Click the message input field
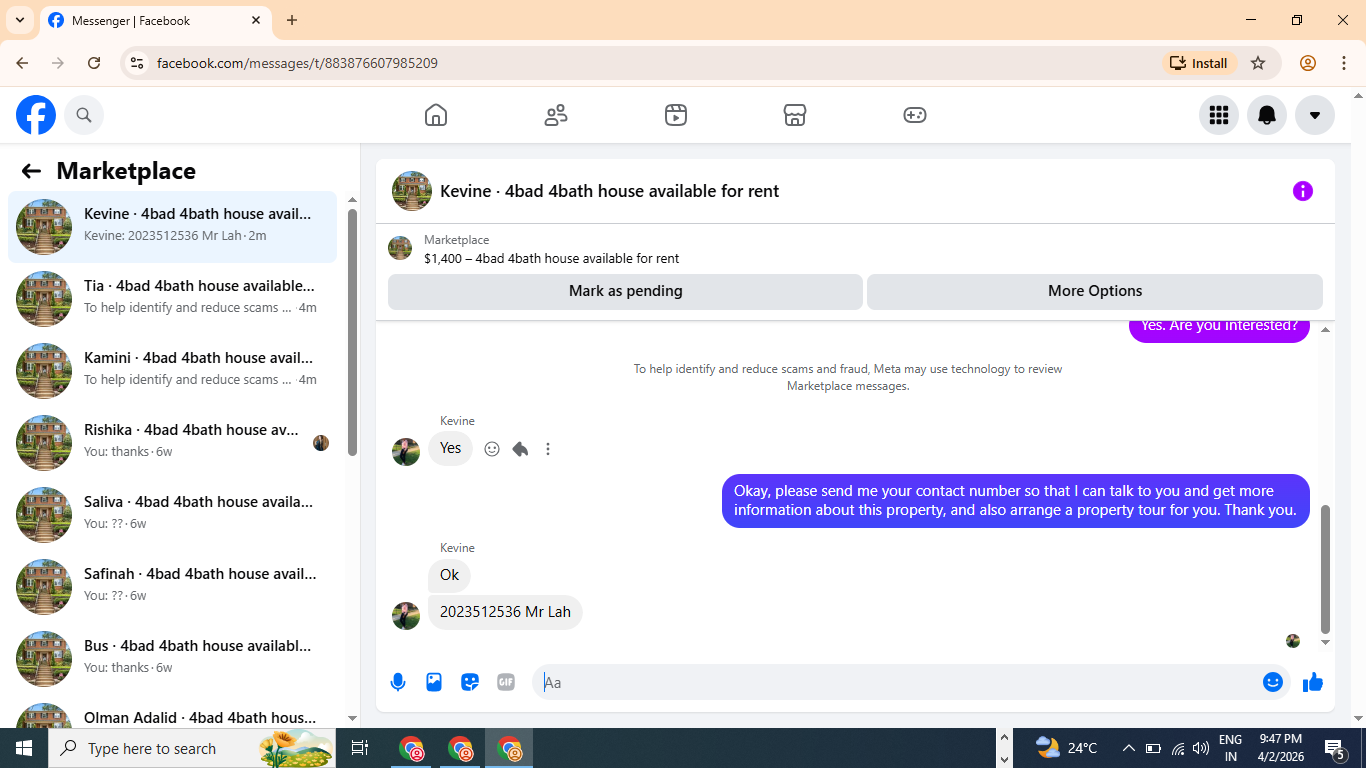The height and width of the screenshot is (768, 1366). point(900,682)
